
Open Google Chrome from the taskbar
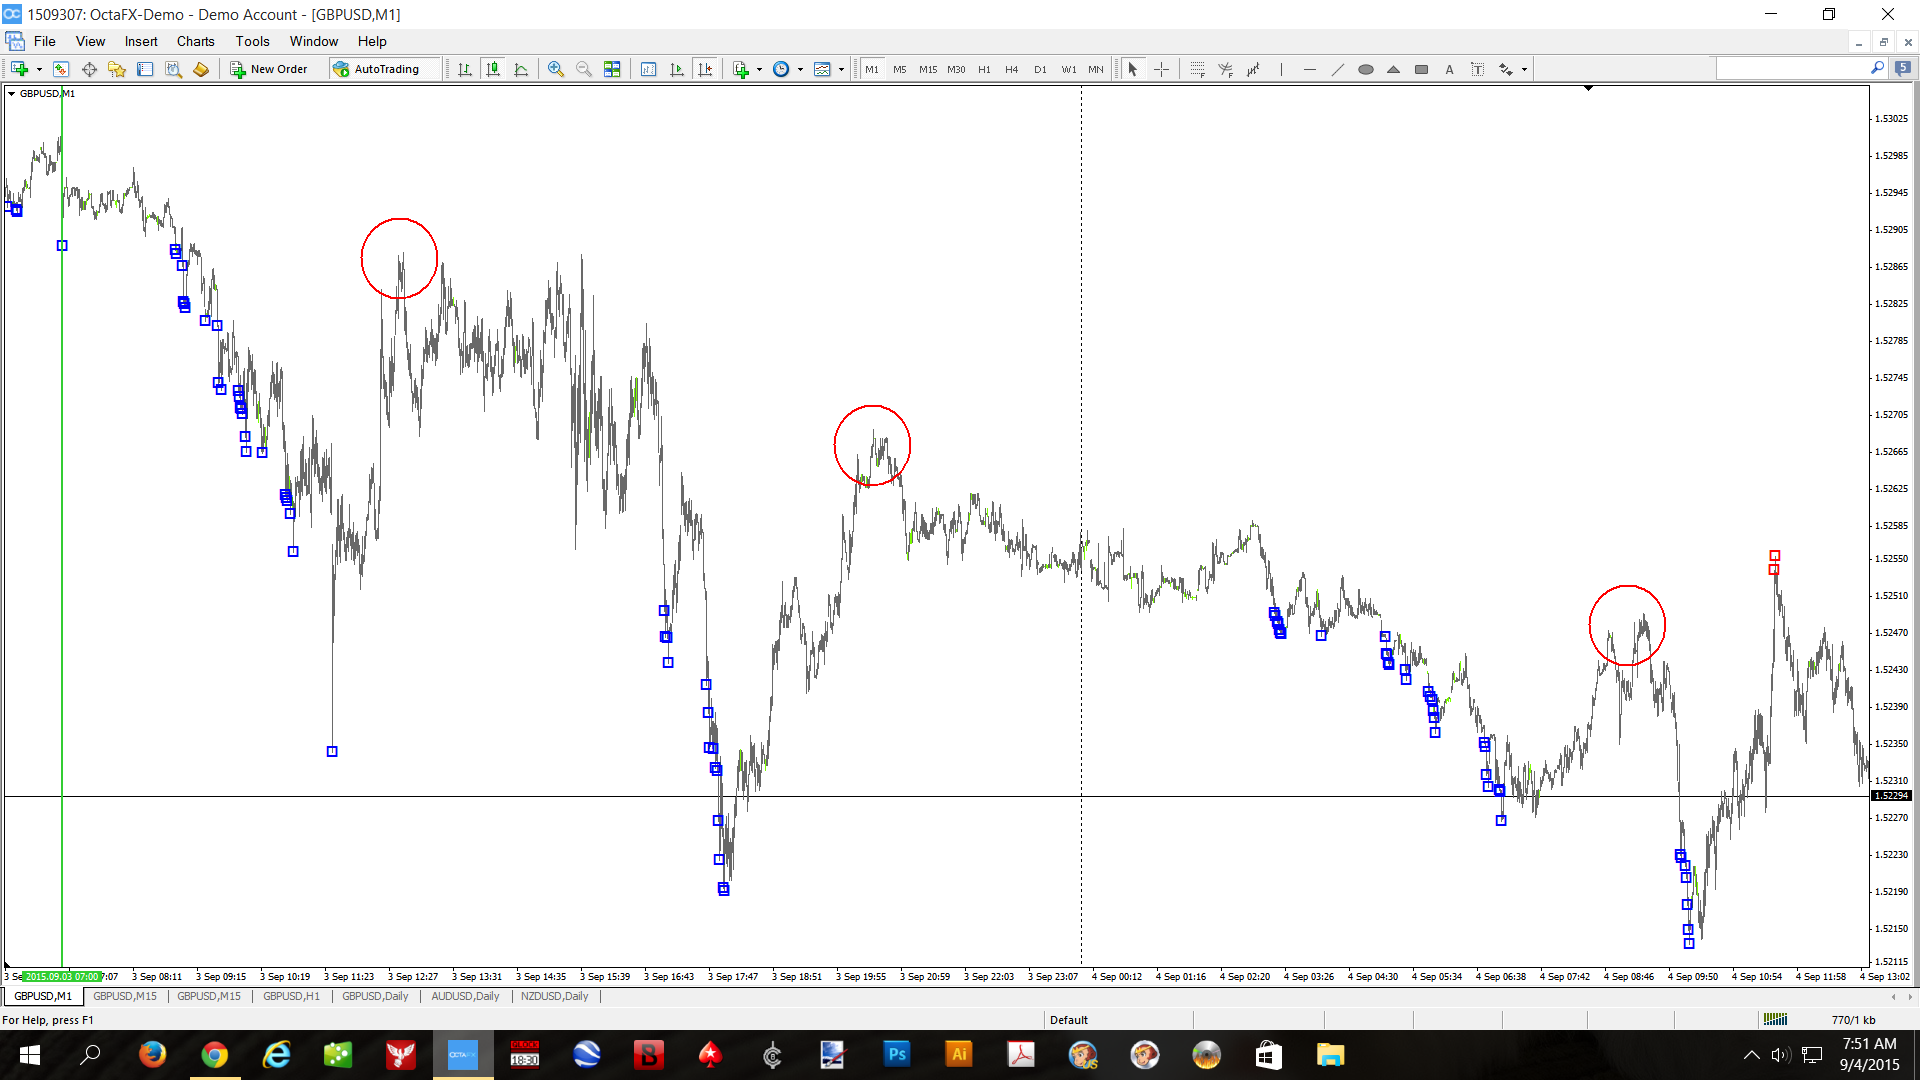click(214, 1054)
